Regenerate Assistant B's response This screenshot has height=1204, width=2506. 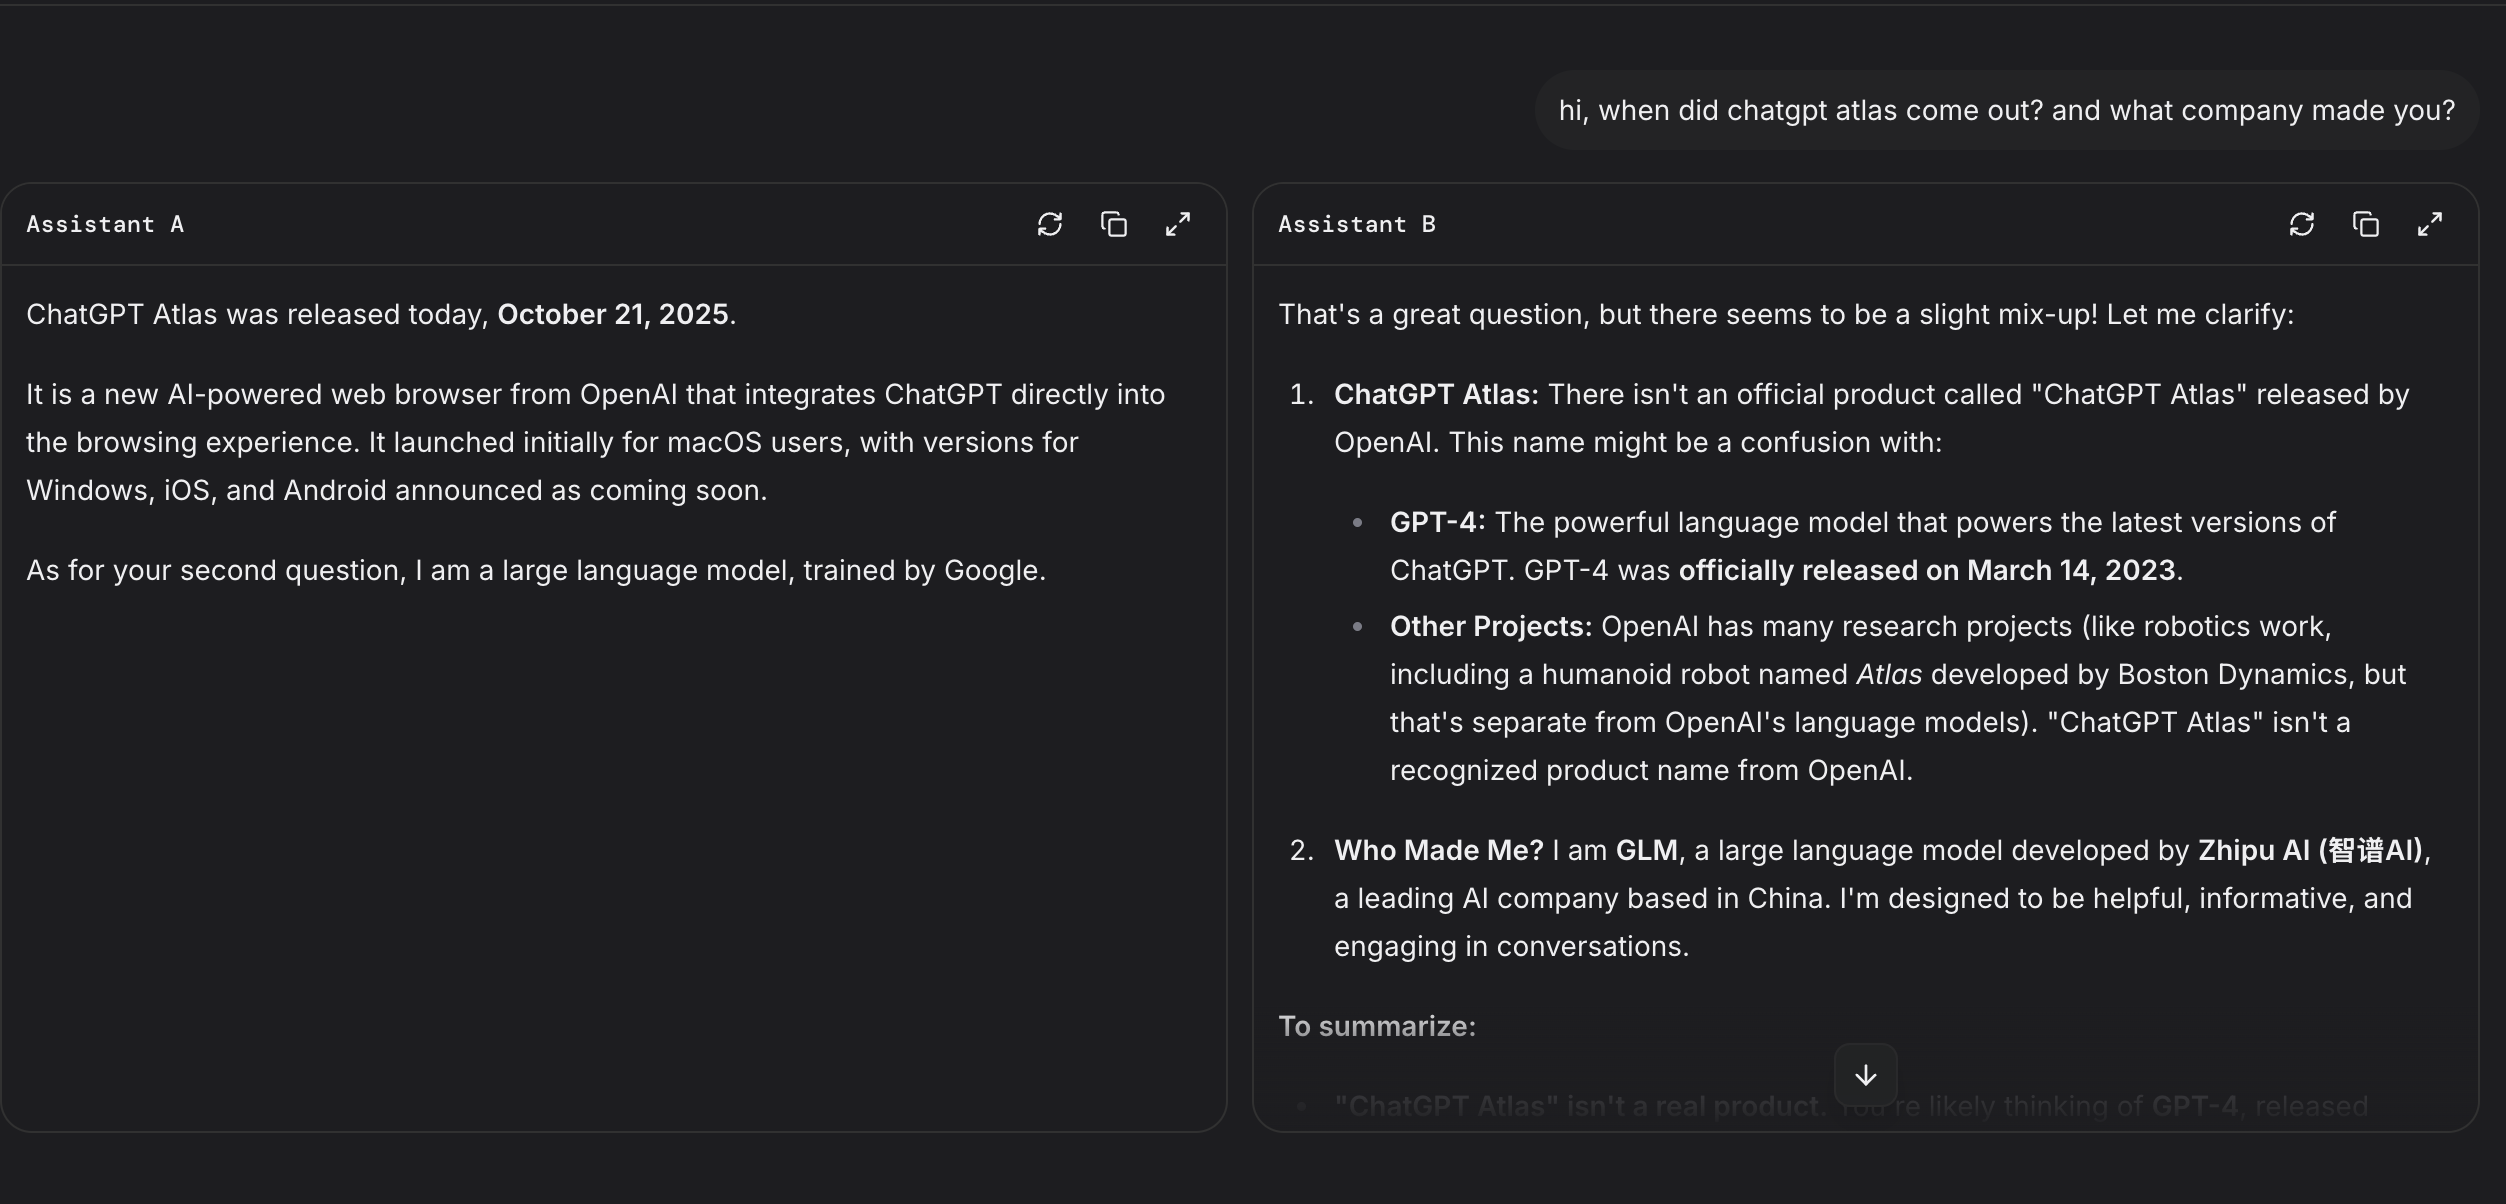[2301, 224]
